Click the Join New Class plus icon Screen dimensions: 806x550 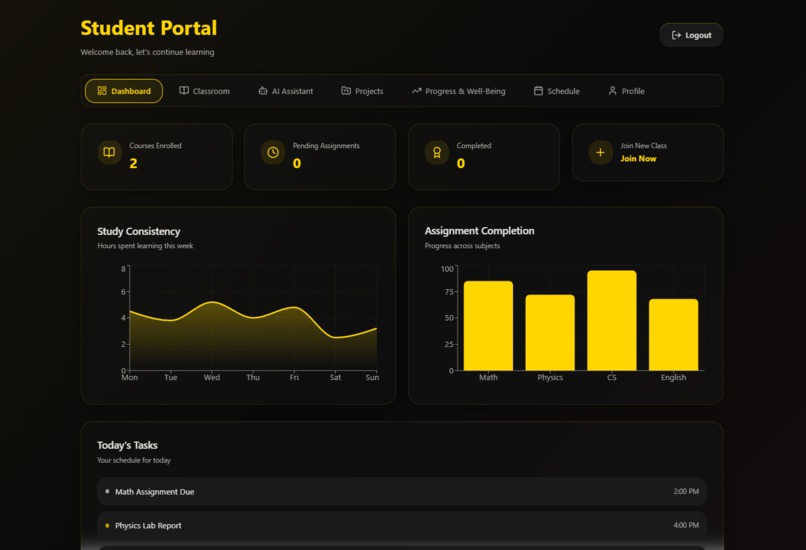600,152
